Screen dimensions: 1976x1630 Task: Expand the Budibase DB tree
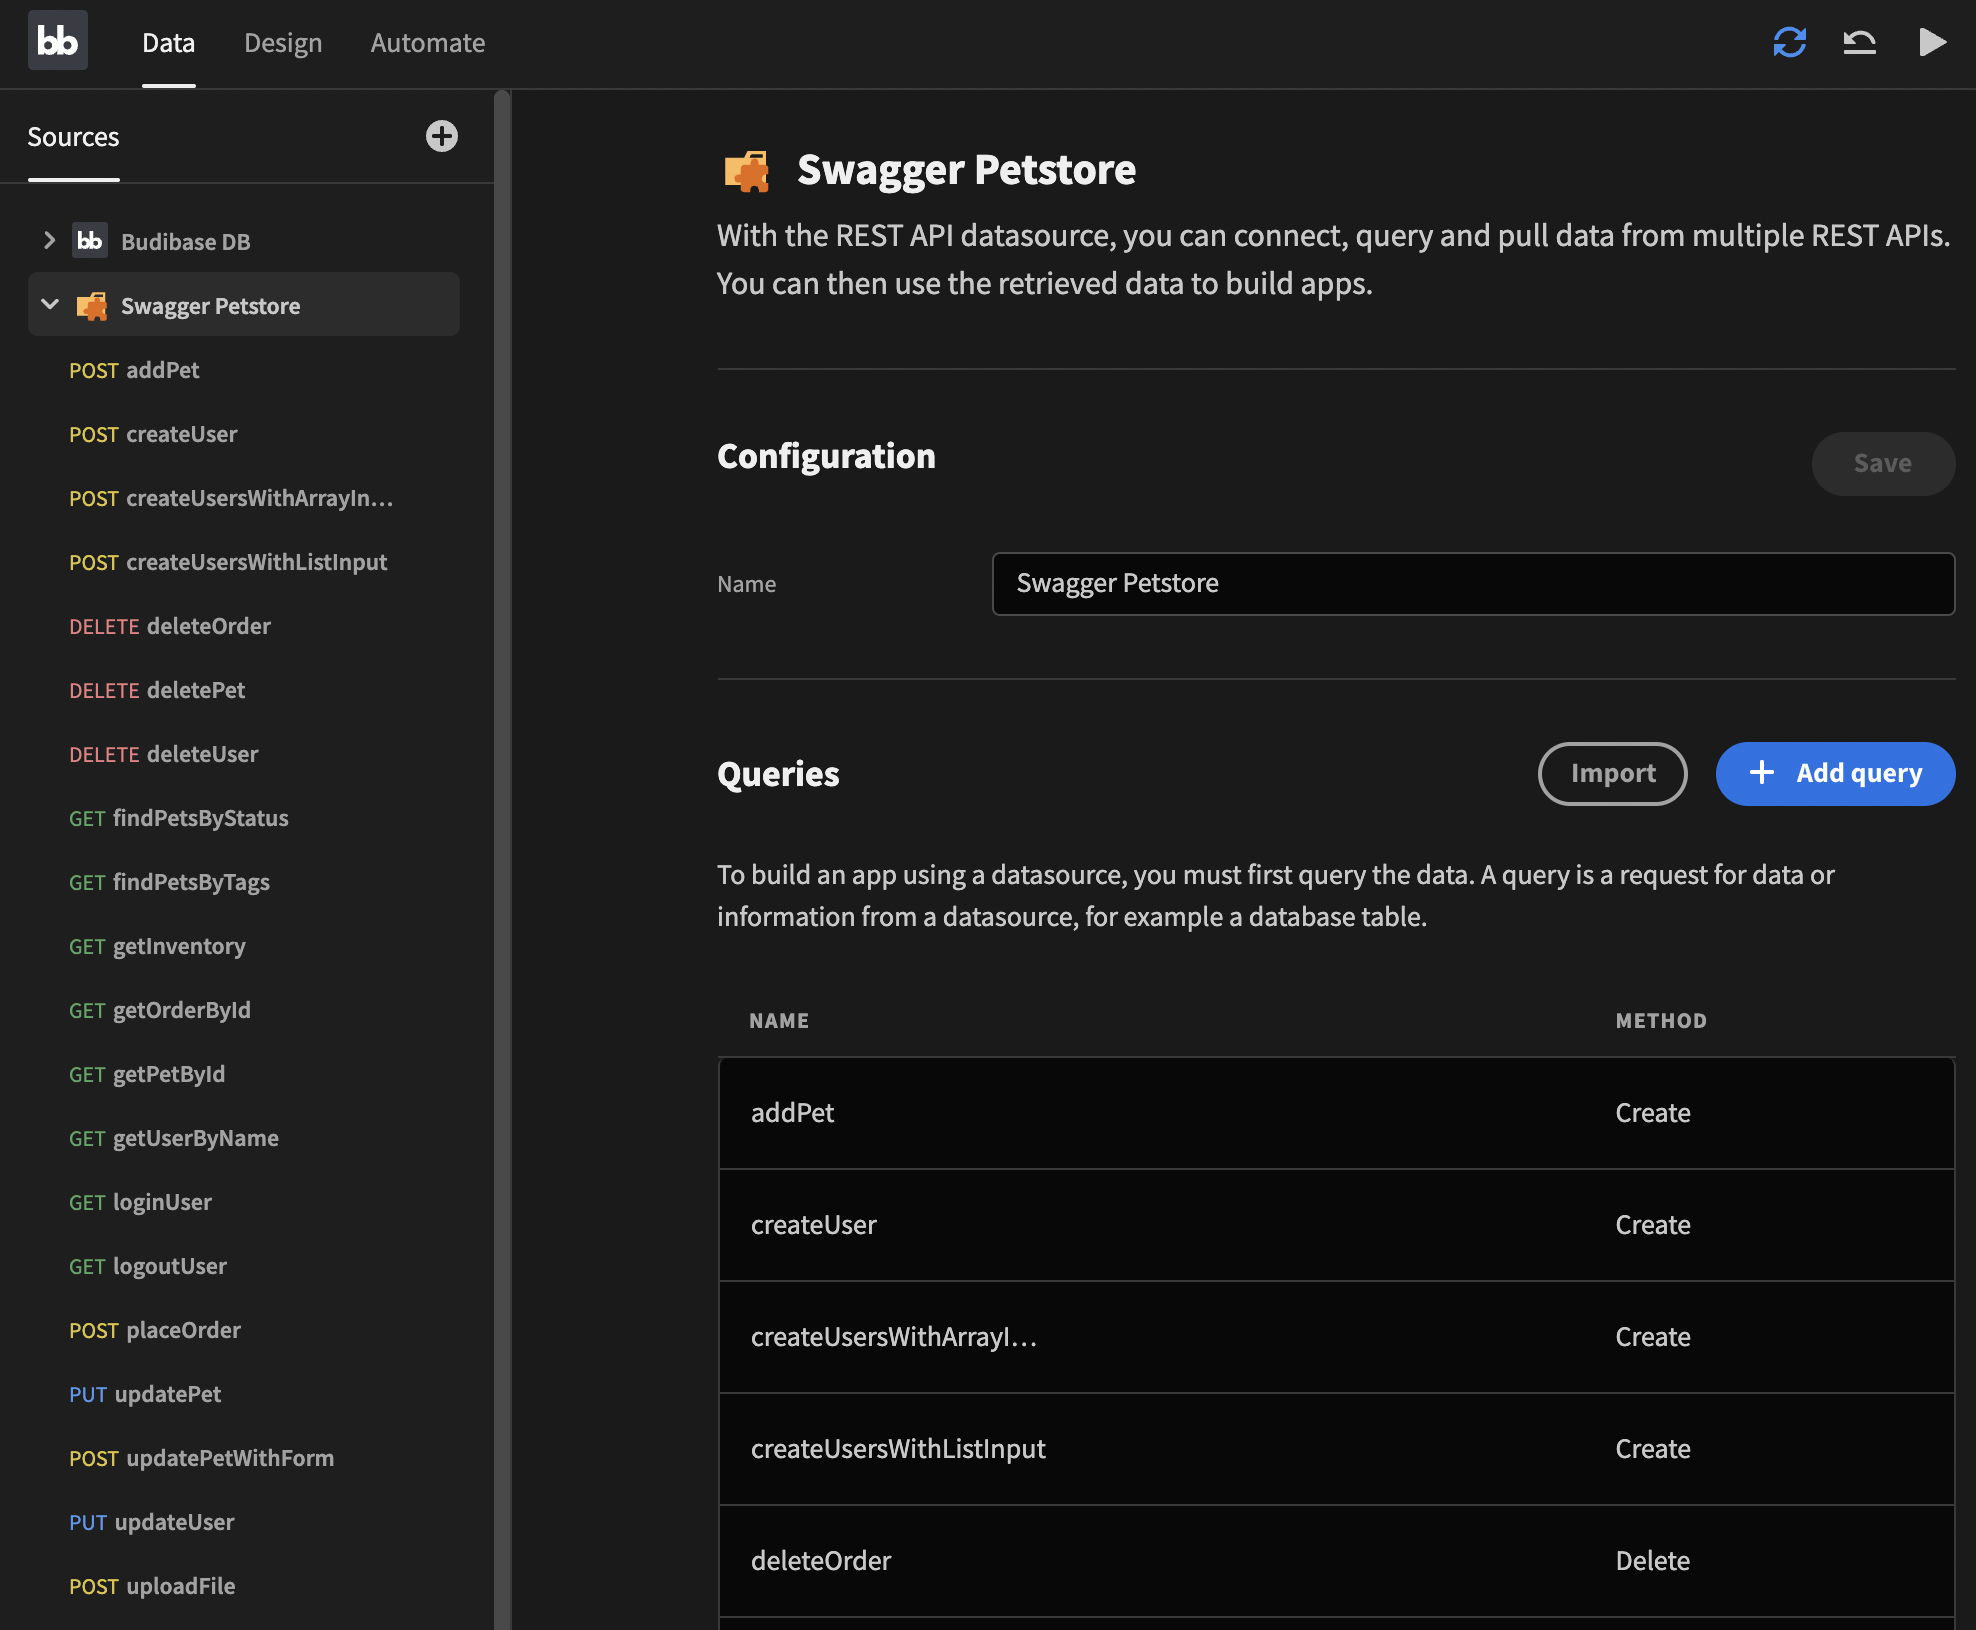pyautogui.click(x=49, y=241)
